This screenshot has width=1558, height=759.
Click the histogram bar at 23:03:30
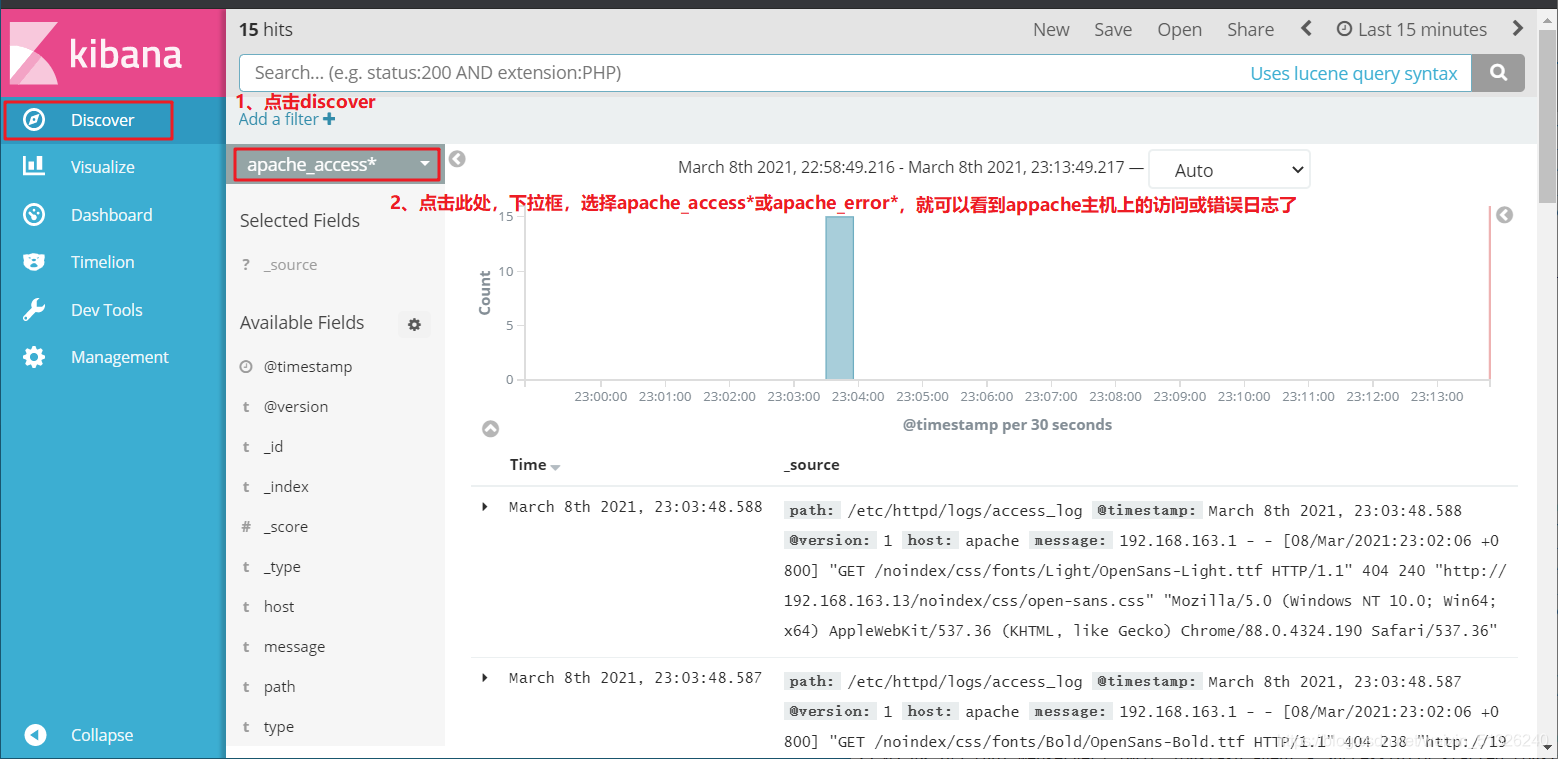point(839,298)
